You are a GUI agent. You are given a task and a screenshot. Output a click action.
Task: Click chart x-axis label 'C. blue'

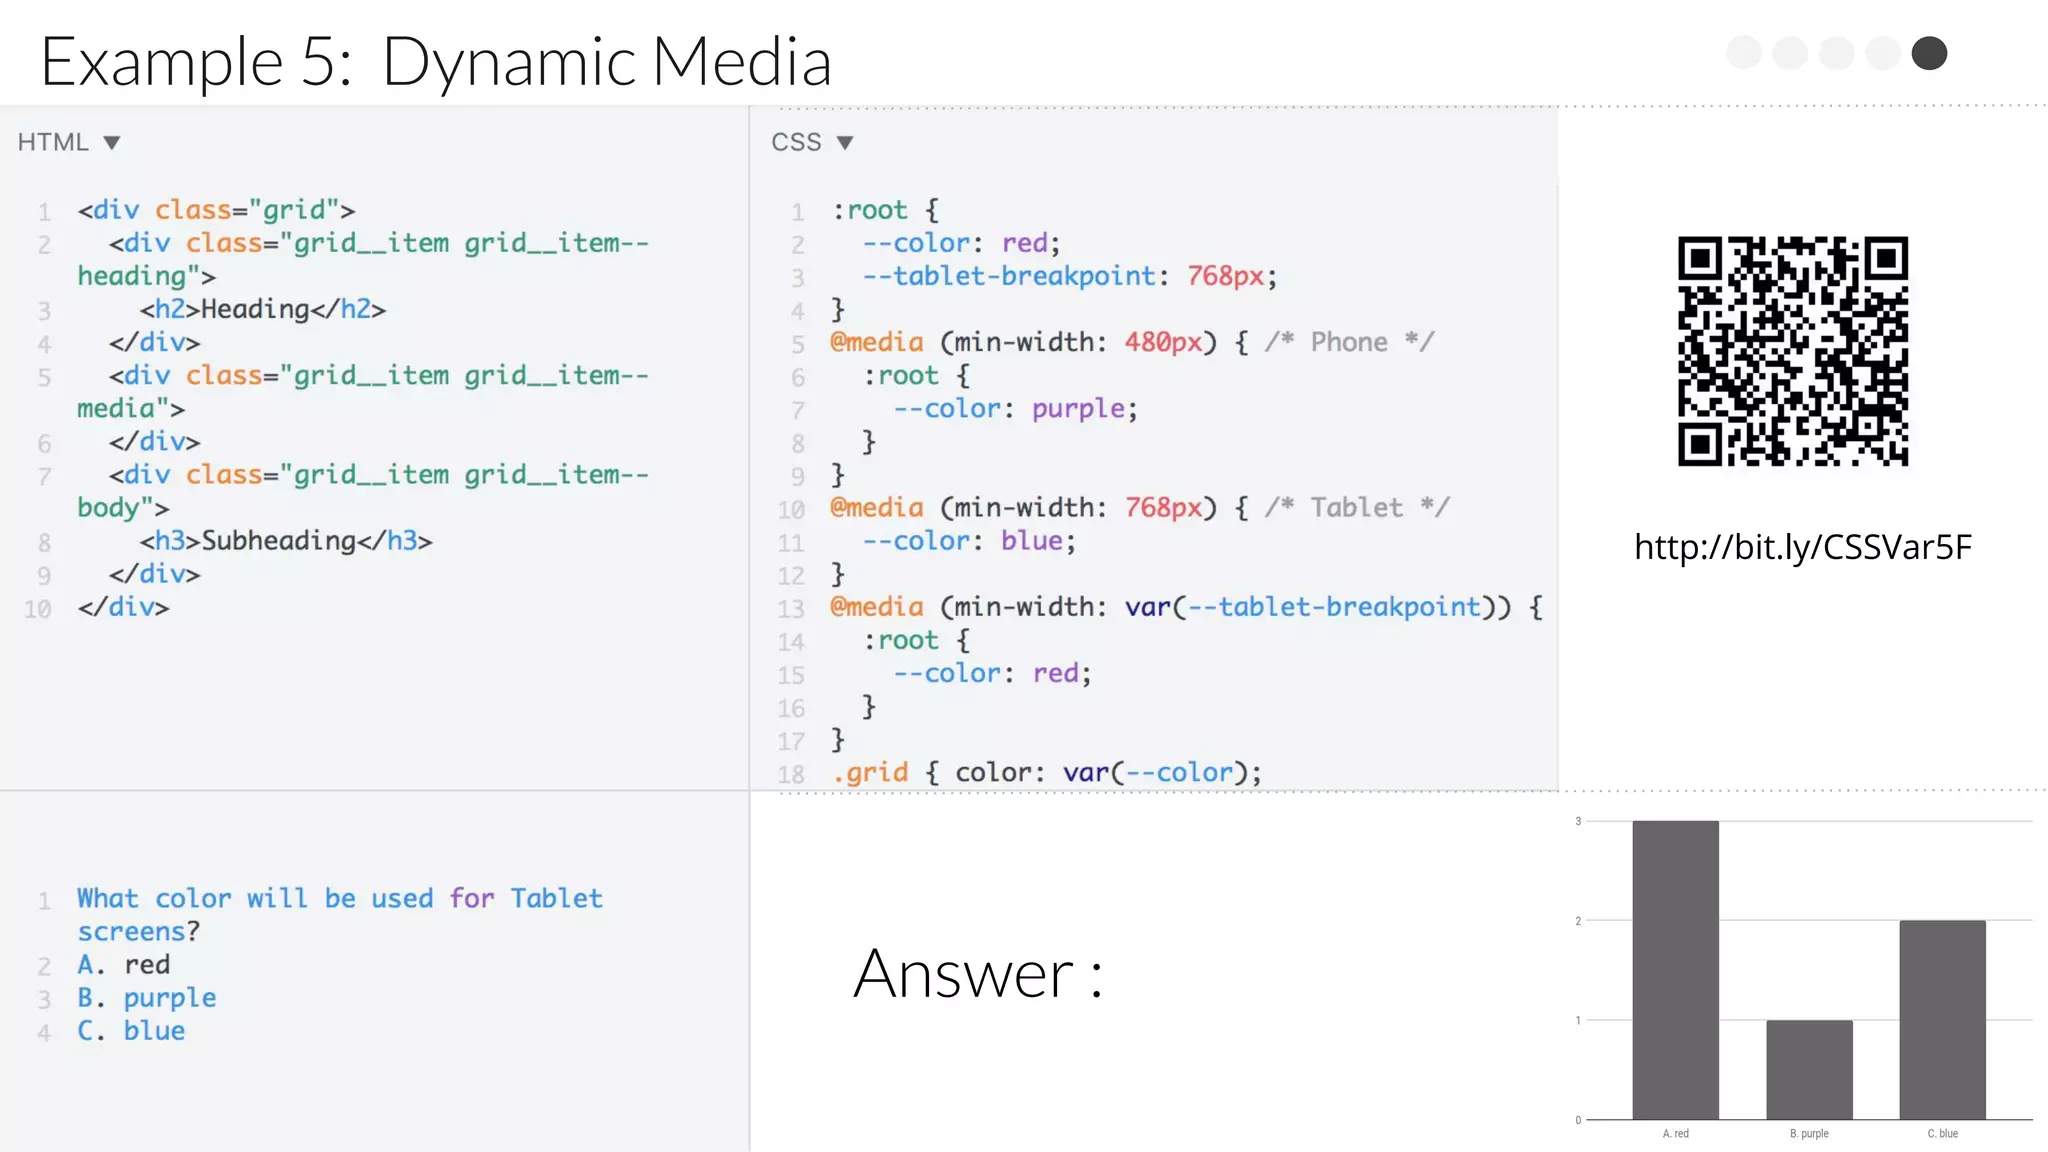pos(1943,1134)
